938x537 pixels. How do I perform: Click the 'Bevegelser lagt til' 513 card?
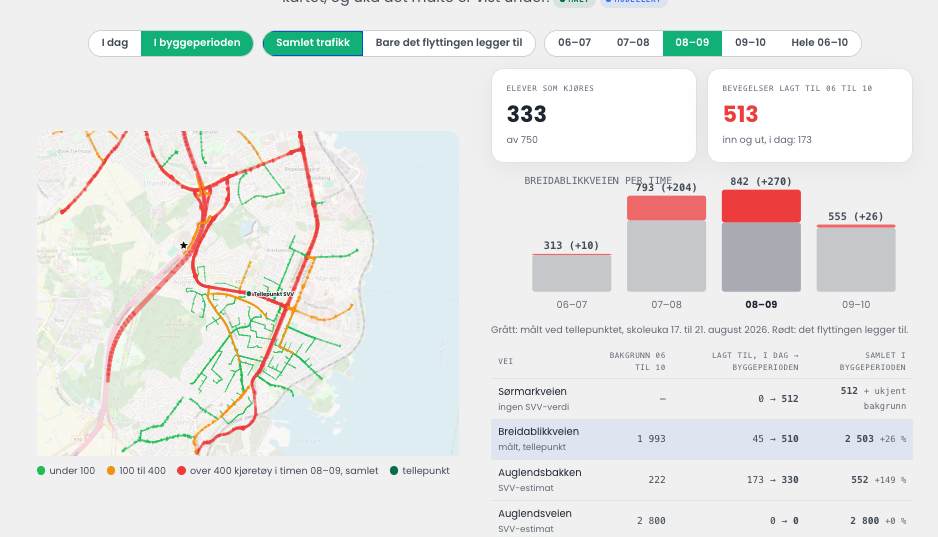[810, 115]
